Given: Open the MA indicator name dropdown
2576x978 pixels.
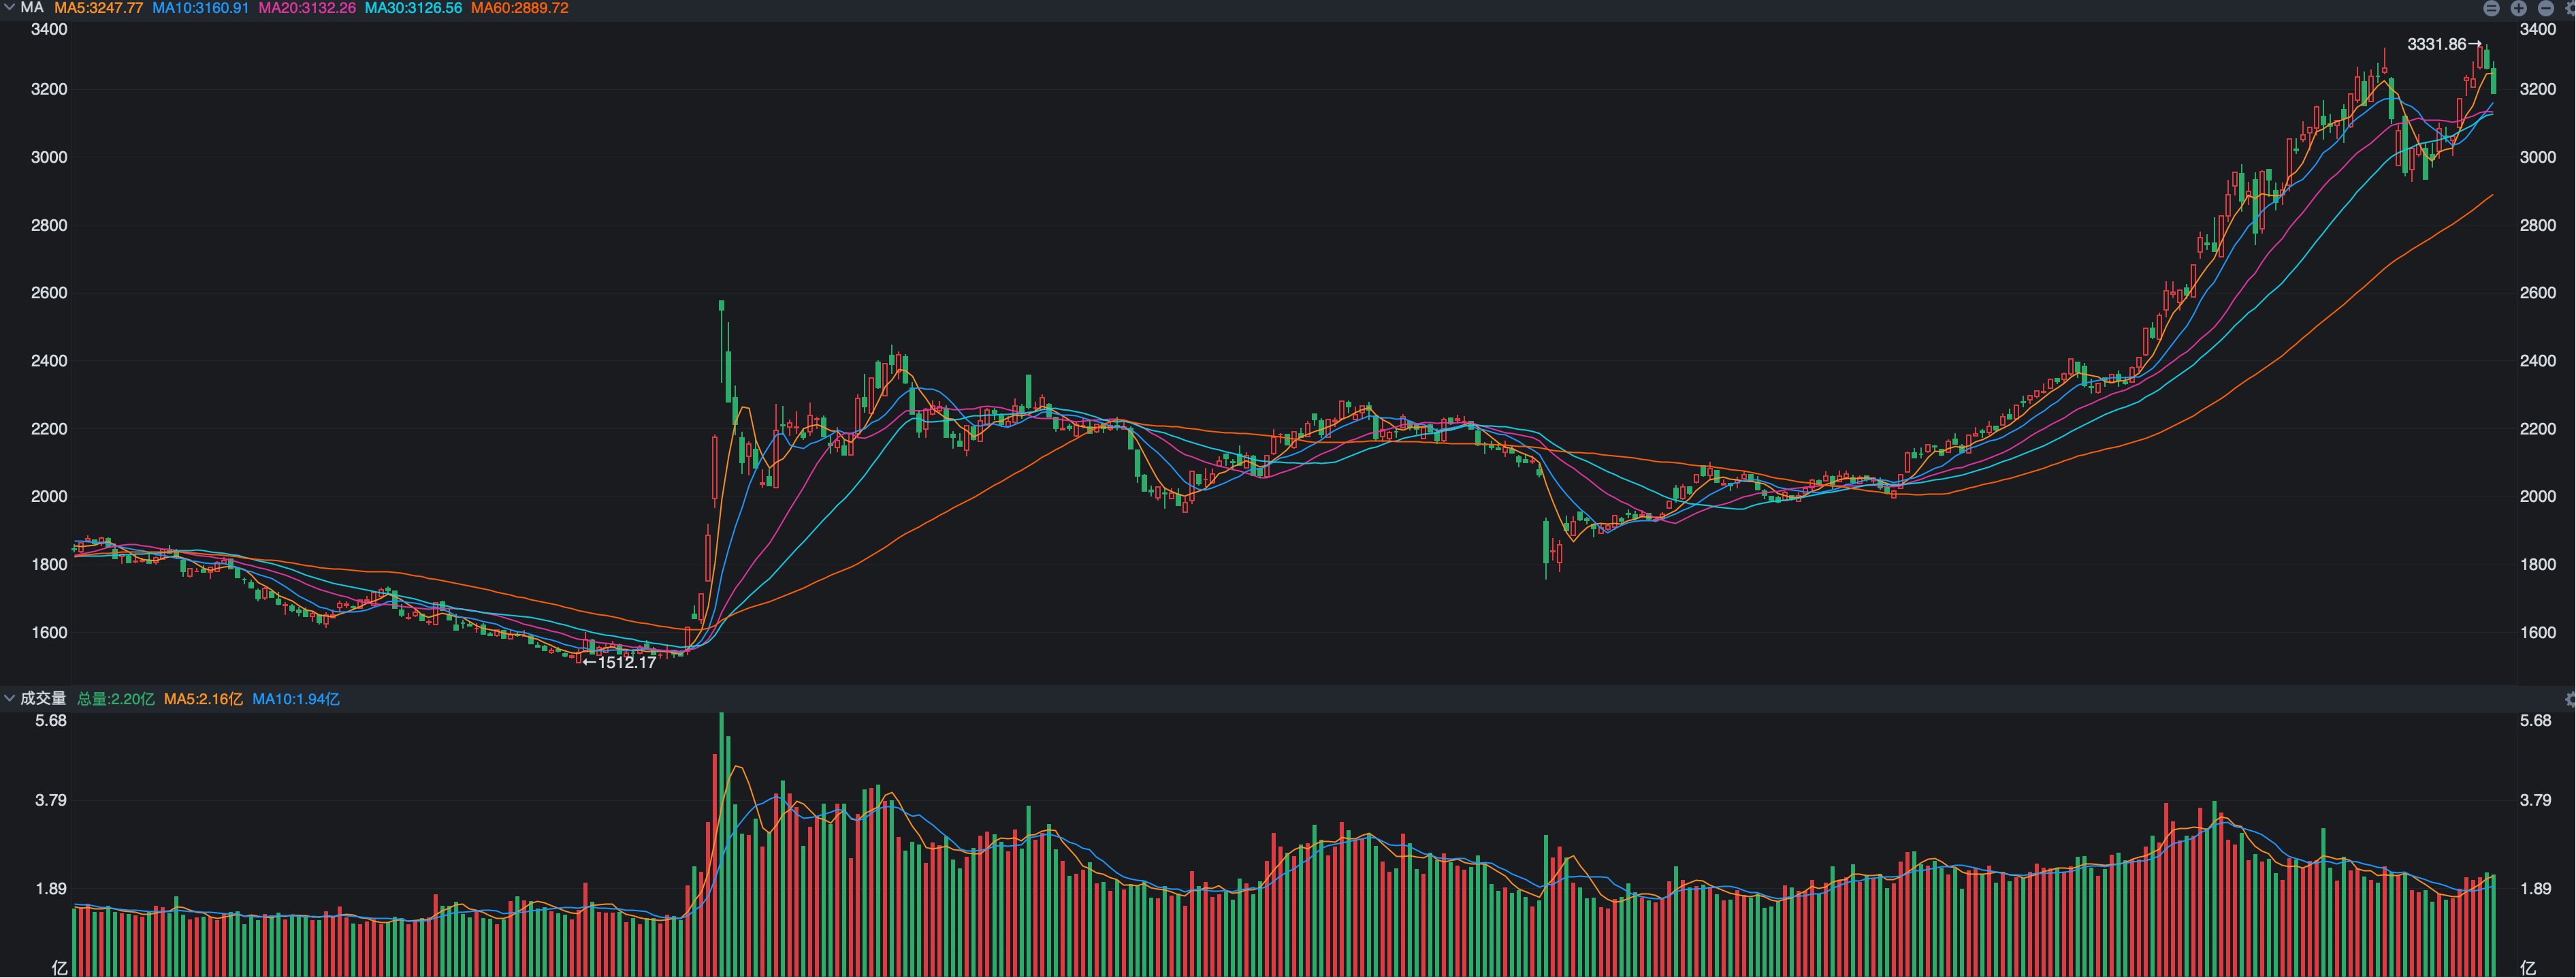Looking at the screenshot, I should tap(31, 8).
